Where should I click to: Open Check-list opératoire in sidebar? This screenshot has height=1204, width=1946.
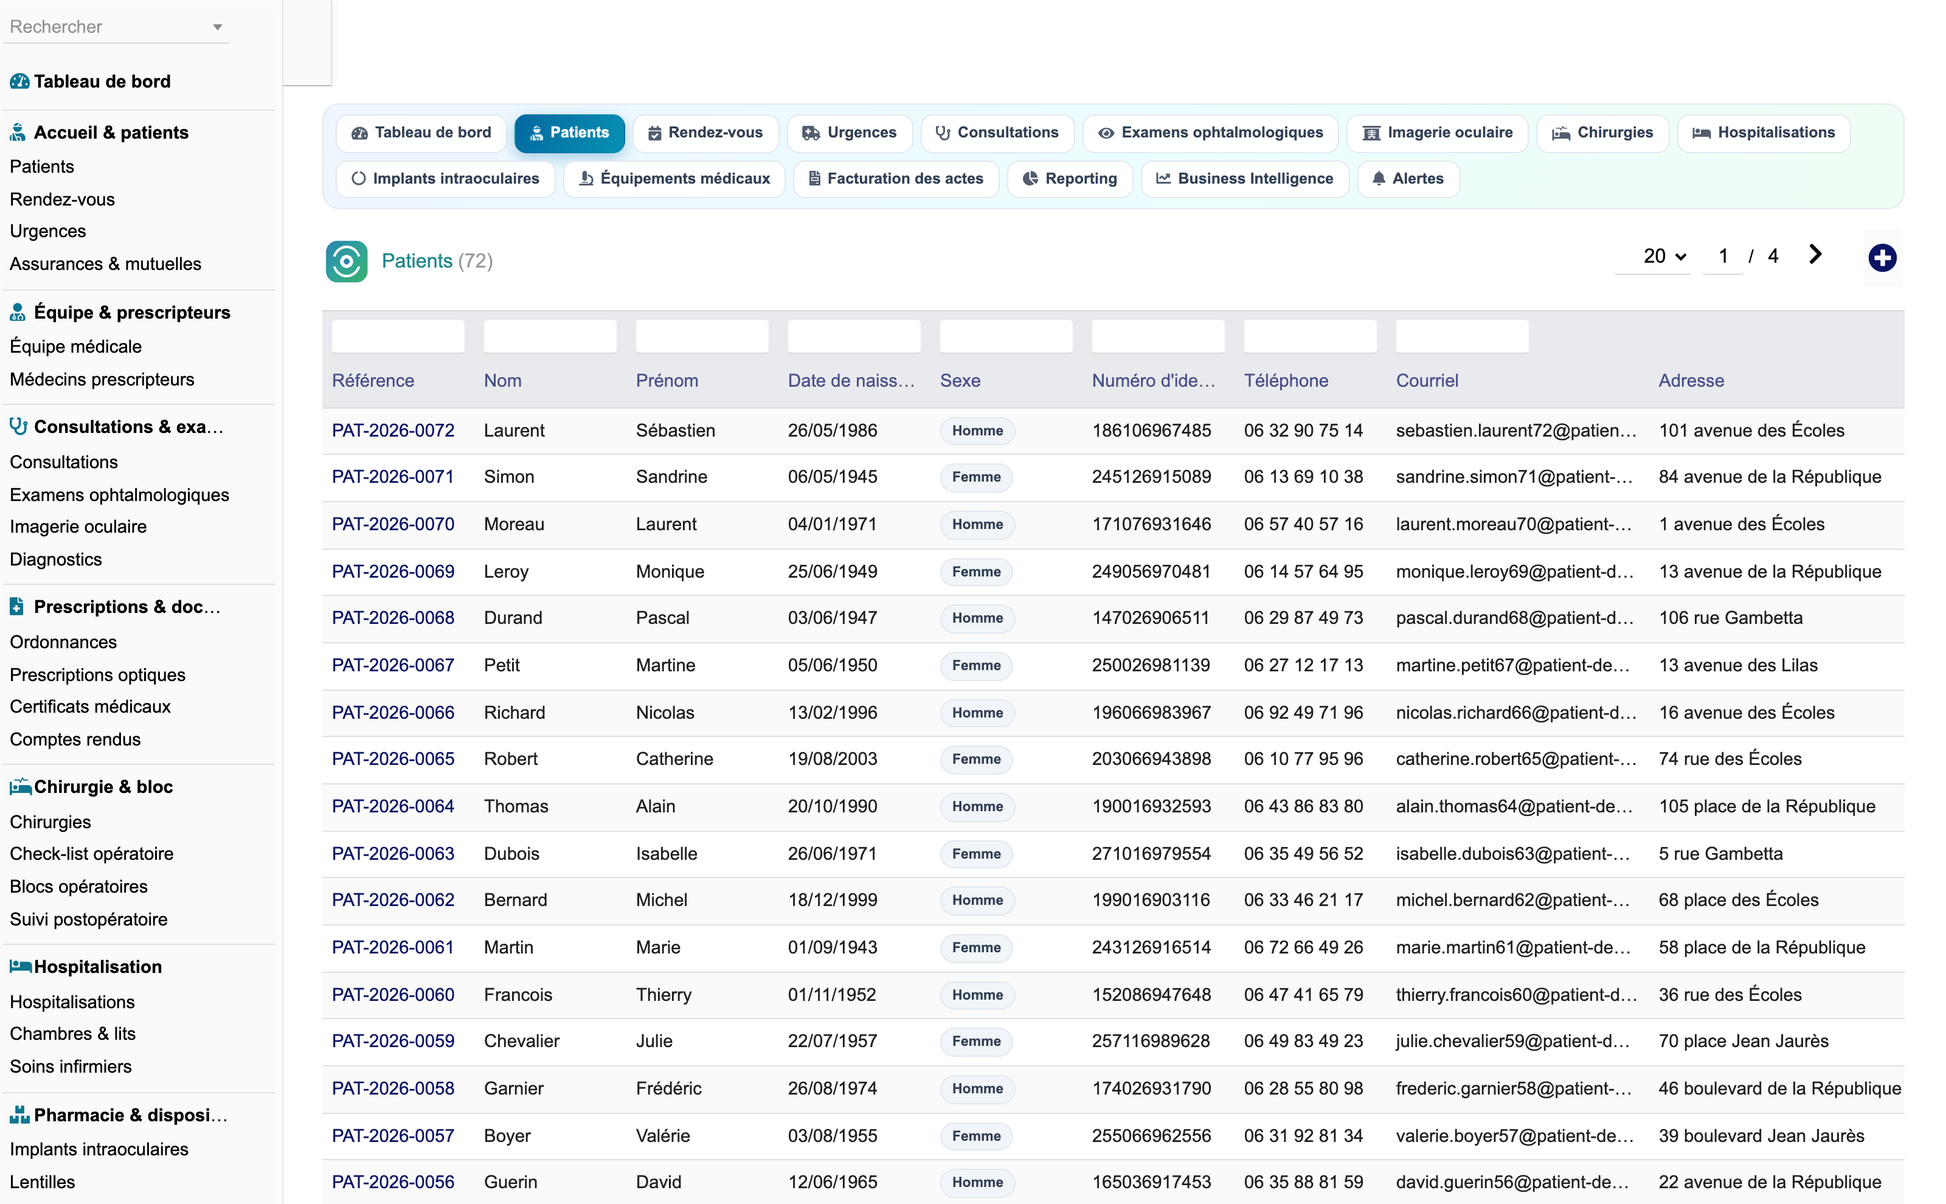(x=92, y=854)
